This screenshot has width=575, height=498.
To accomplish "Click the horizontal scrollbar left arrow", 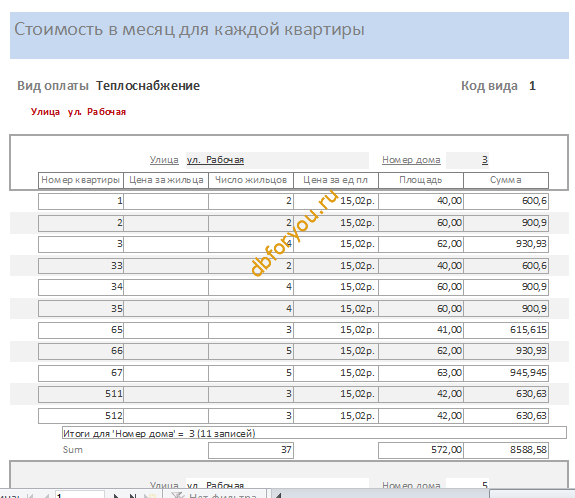I will coord(278,495).
